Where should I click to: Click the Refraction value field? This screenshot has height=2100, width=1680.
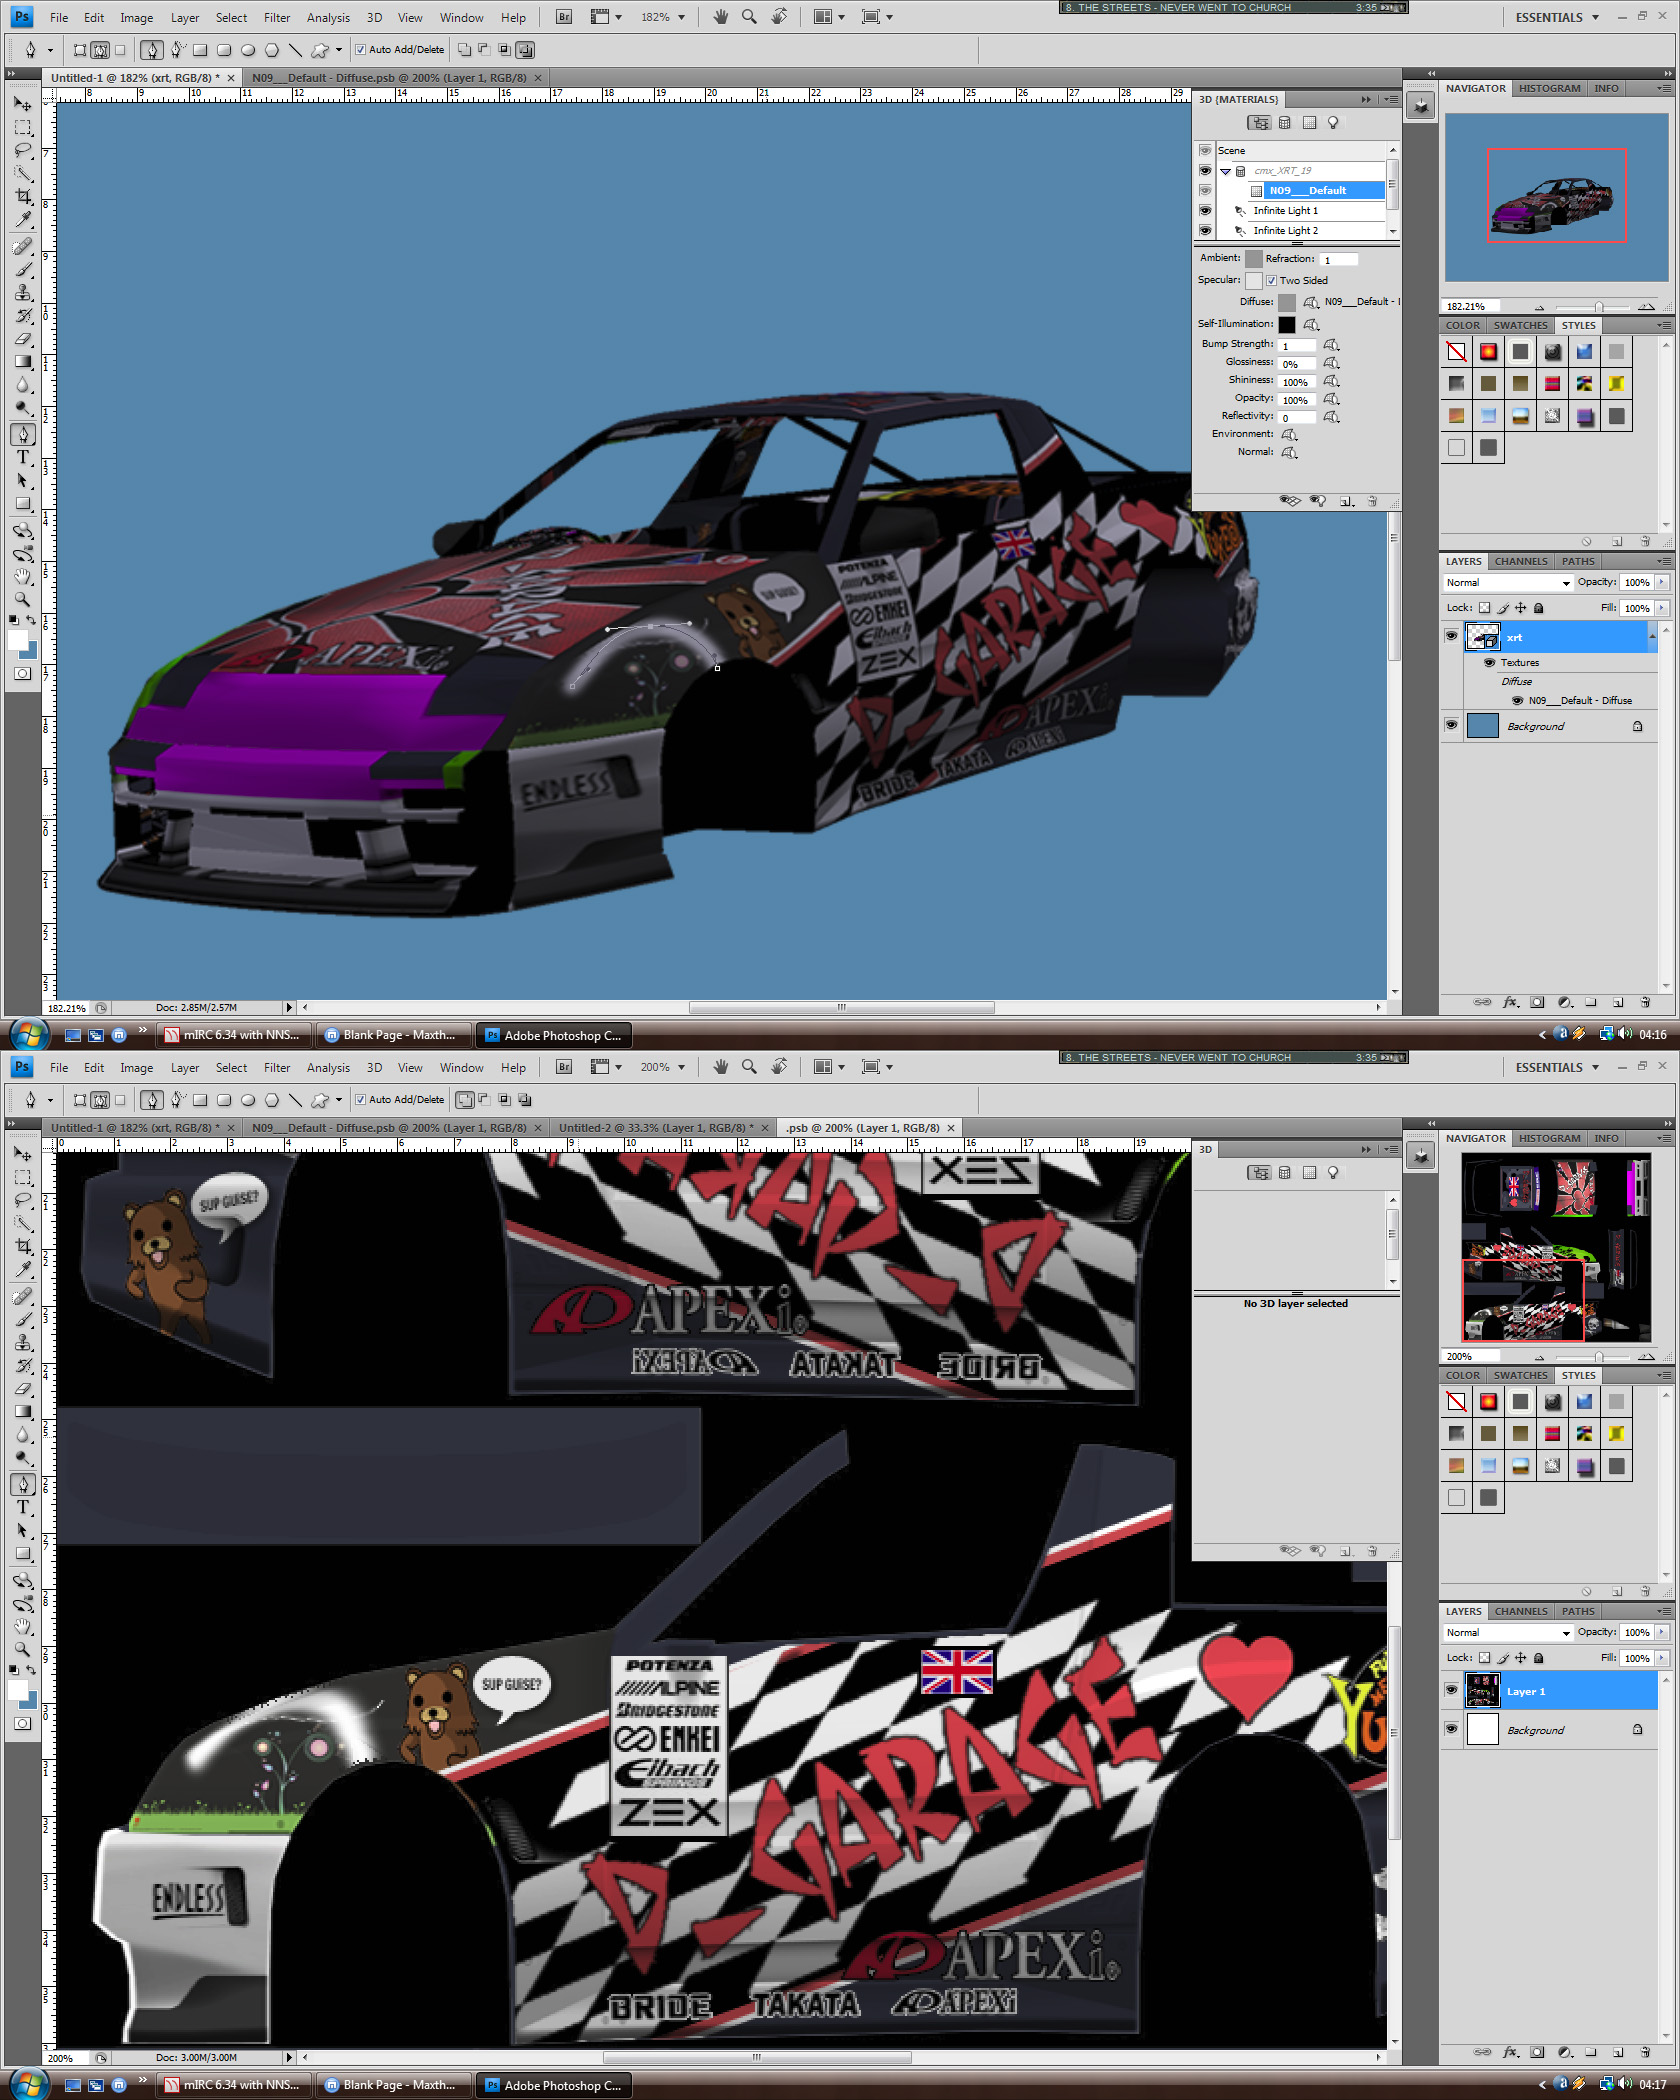click(x=1339, y=260)
